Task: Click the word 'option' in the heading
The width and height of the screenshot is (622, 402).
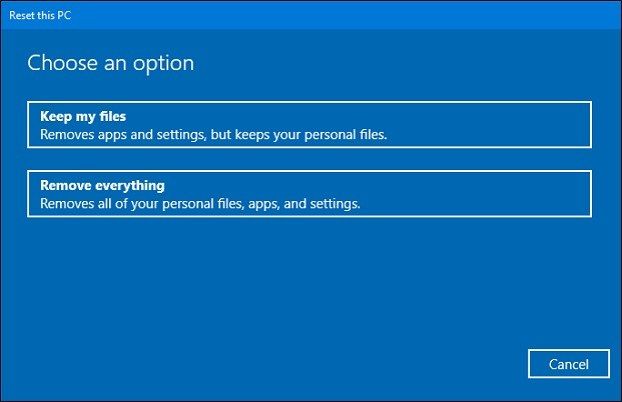Action: (x=163, y=63)
